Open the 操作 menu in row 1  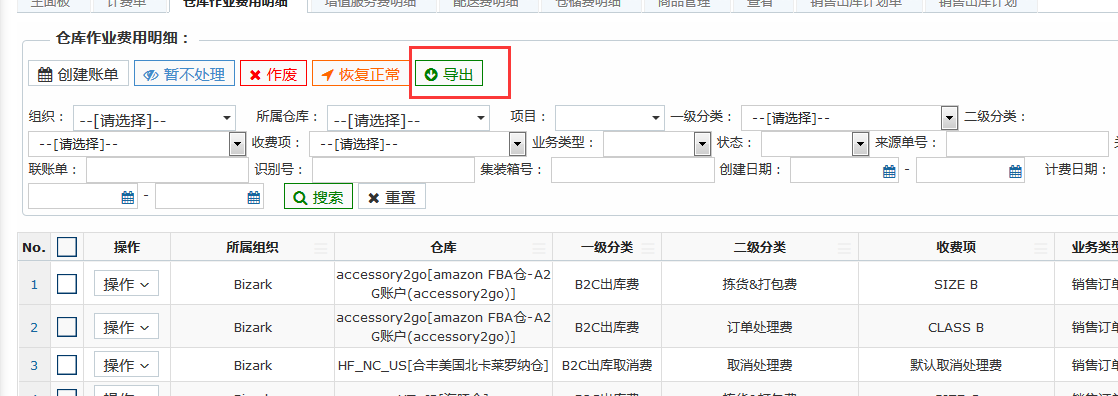pos(126,284)
